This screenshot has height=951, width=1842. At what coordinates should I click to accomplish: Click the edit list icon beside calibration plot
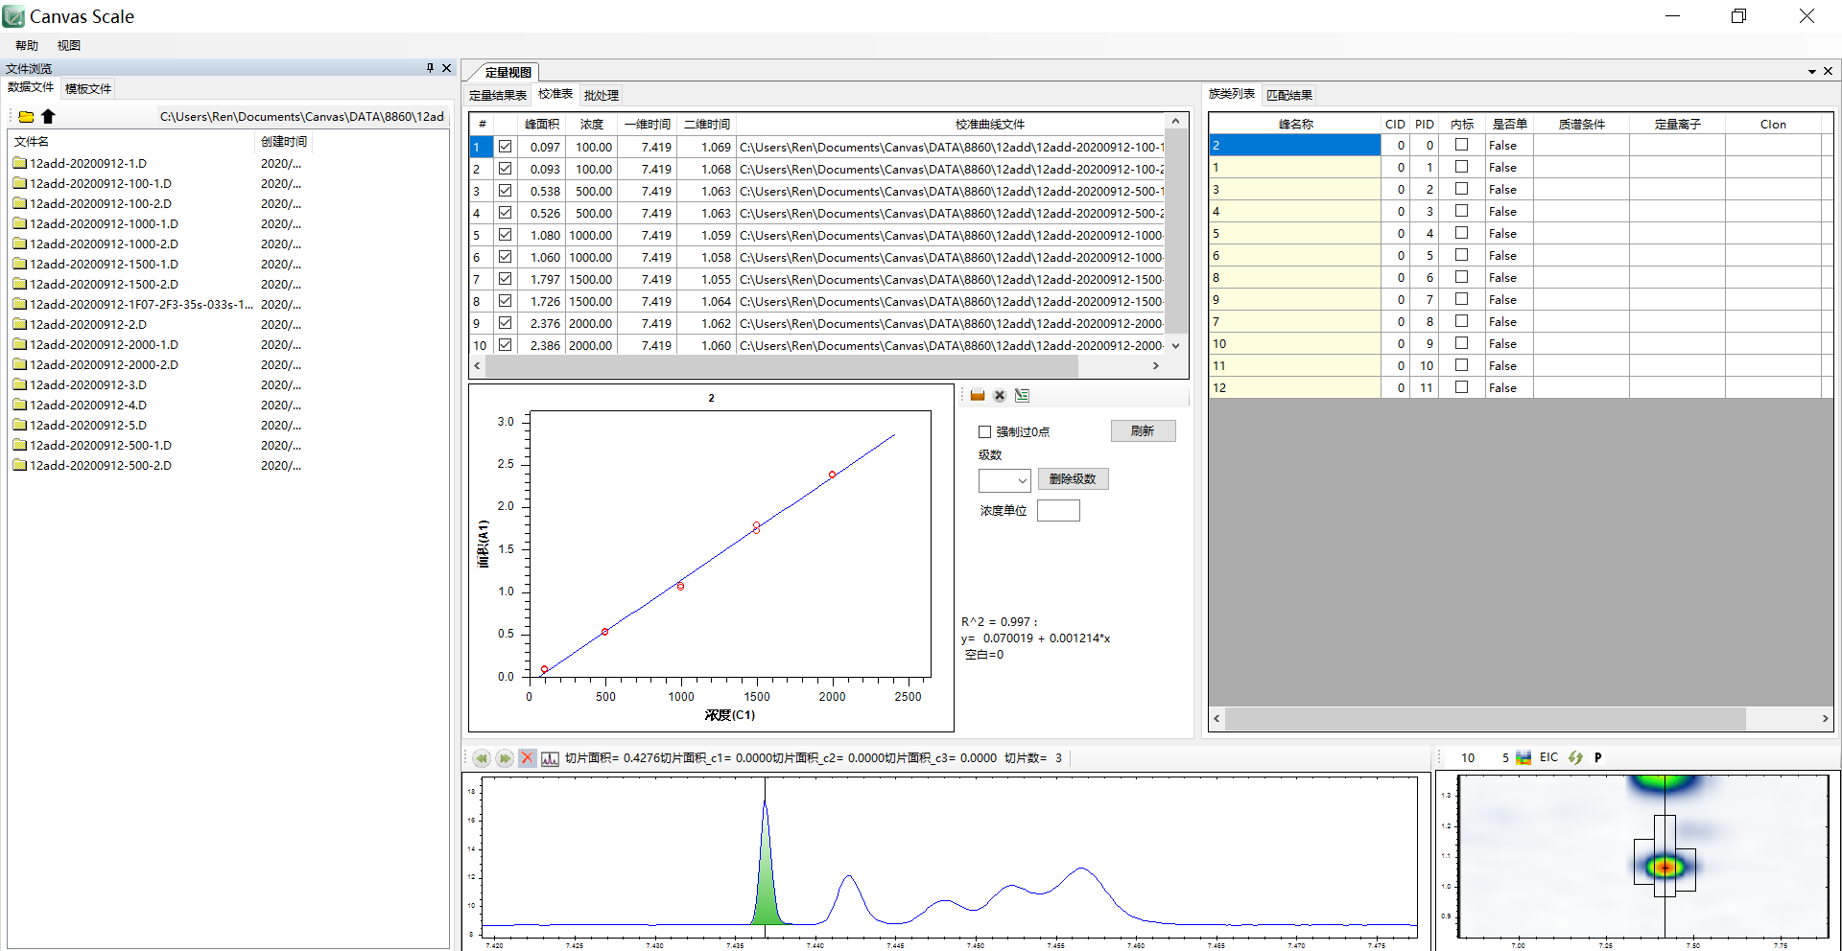pyautogui.click(x=1022, y=396)
